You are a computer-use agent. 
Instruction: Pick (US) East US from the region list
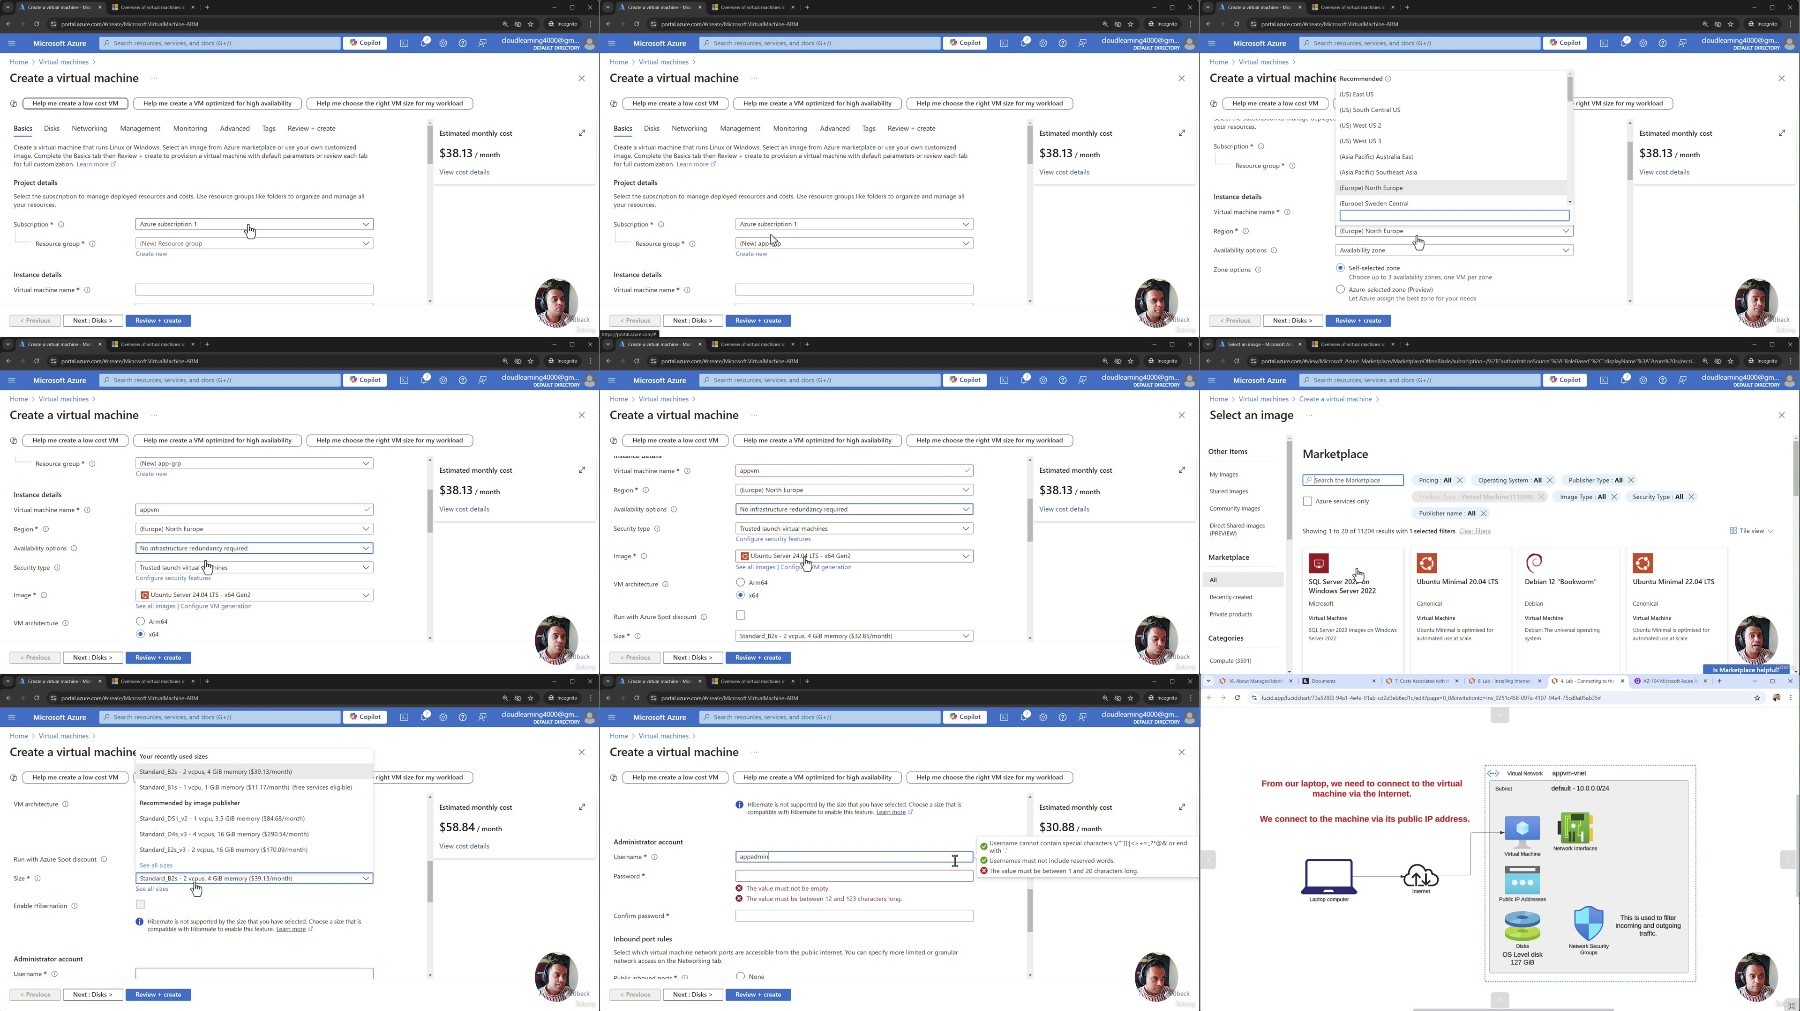point(1451,94)
